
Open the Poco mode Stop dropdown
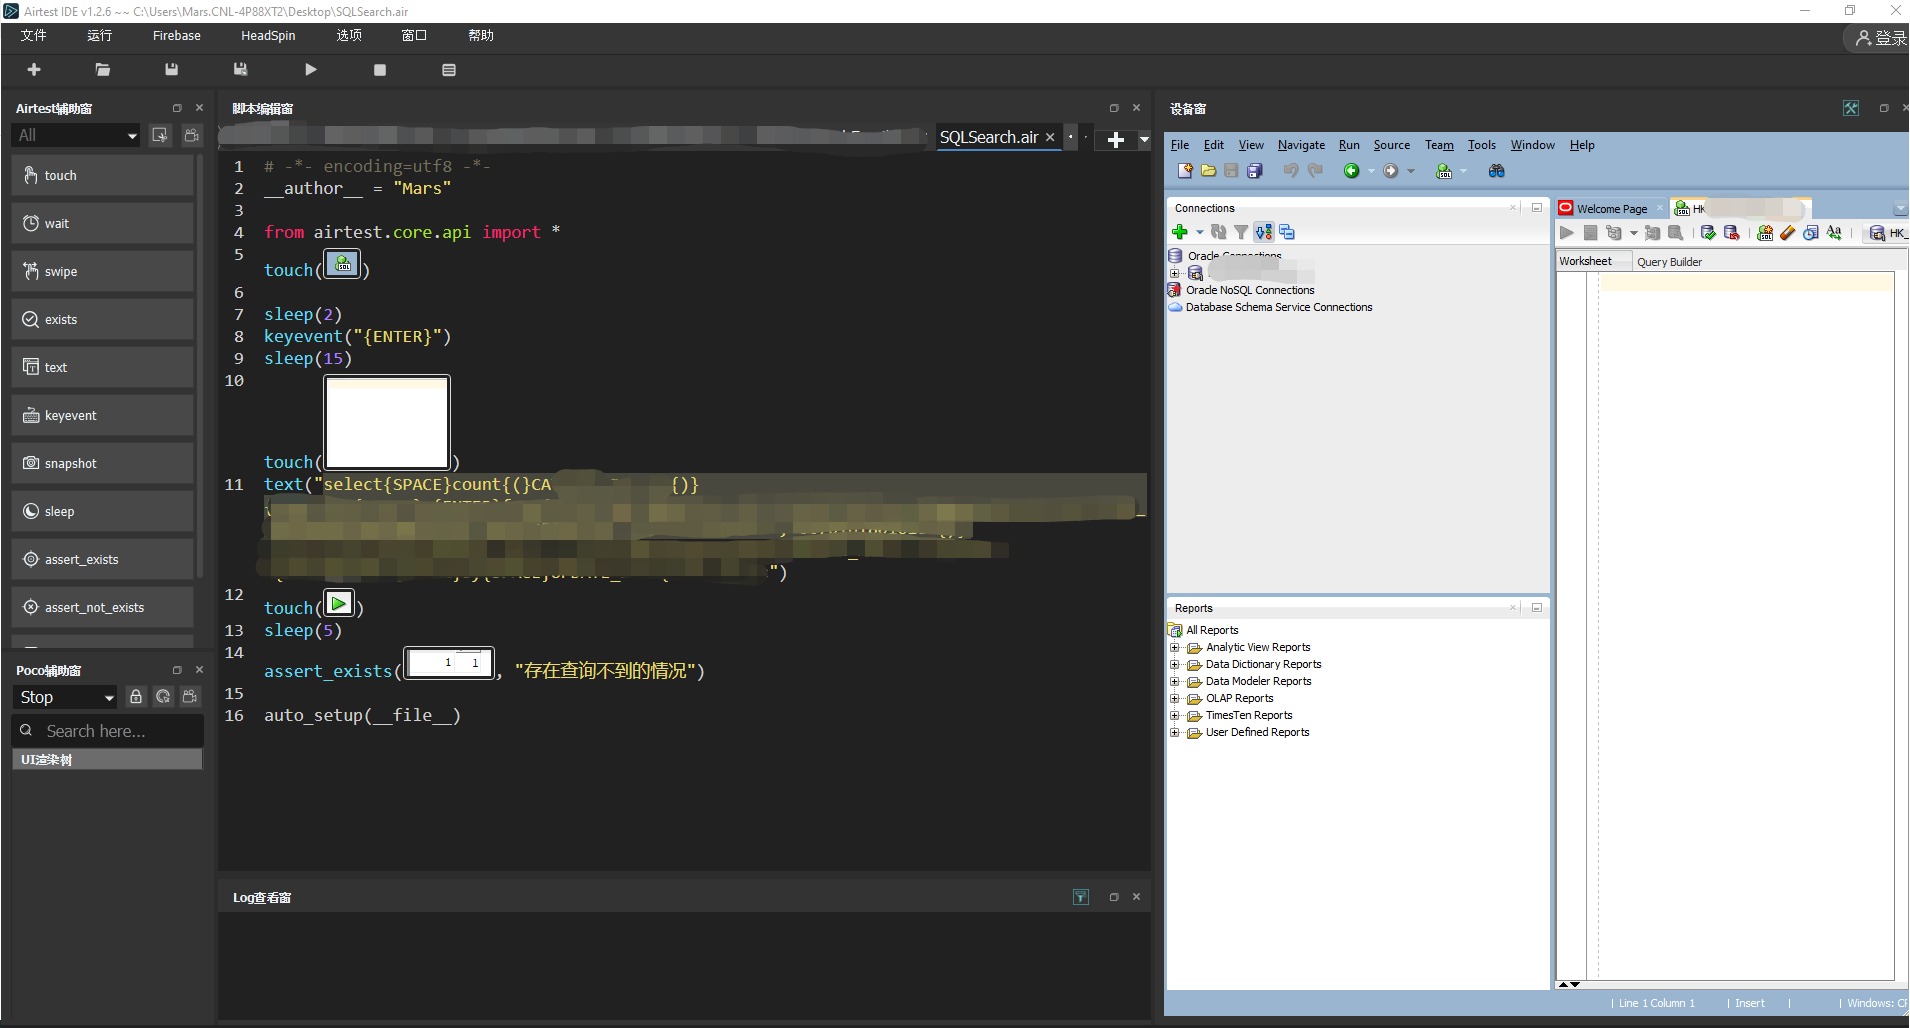[65, 697]
